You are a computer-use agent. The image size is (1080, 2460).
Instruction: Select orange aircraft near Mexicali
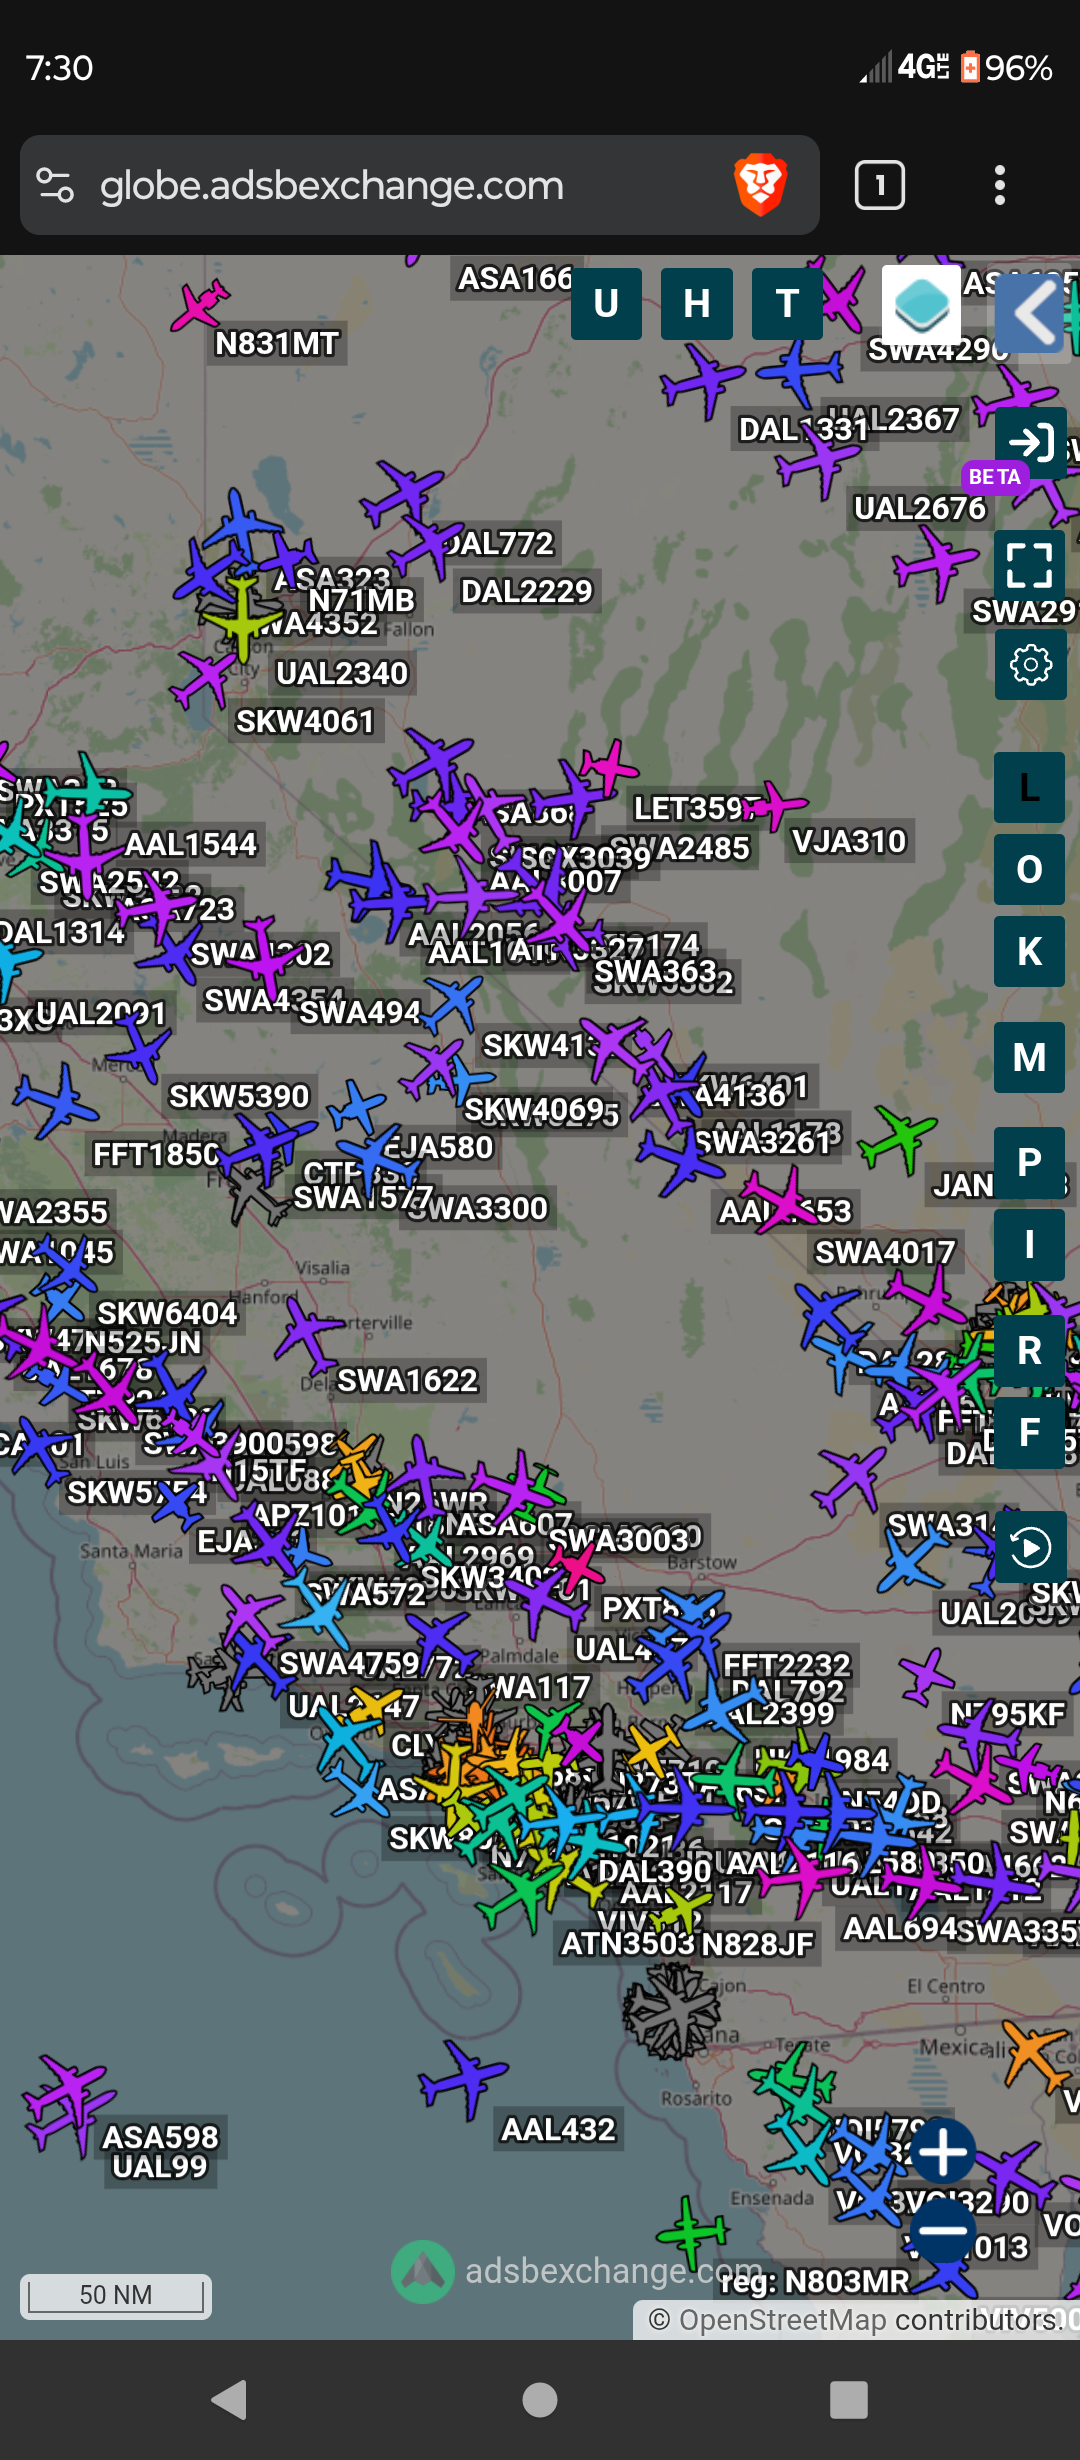tap(1038, 2052)
